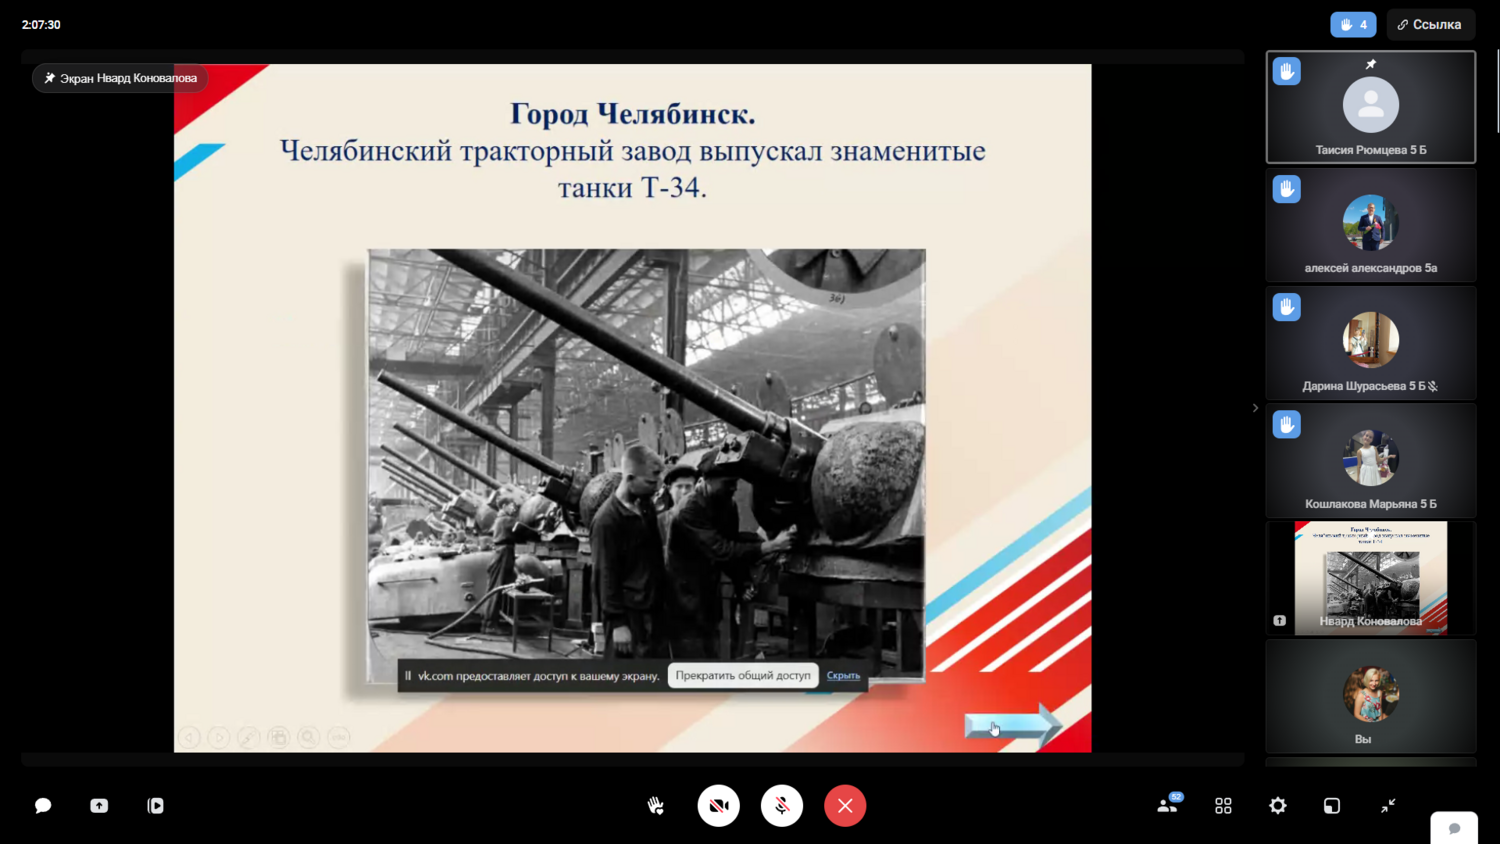
Task: End the call with the red X button
Action: (x=845, y=805)
